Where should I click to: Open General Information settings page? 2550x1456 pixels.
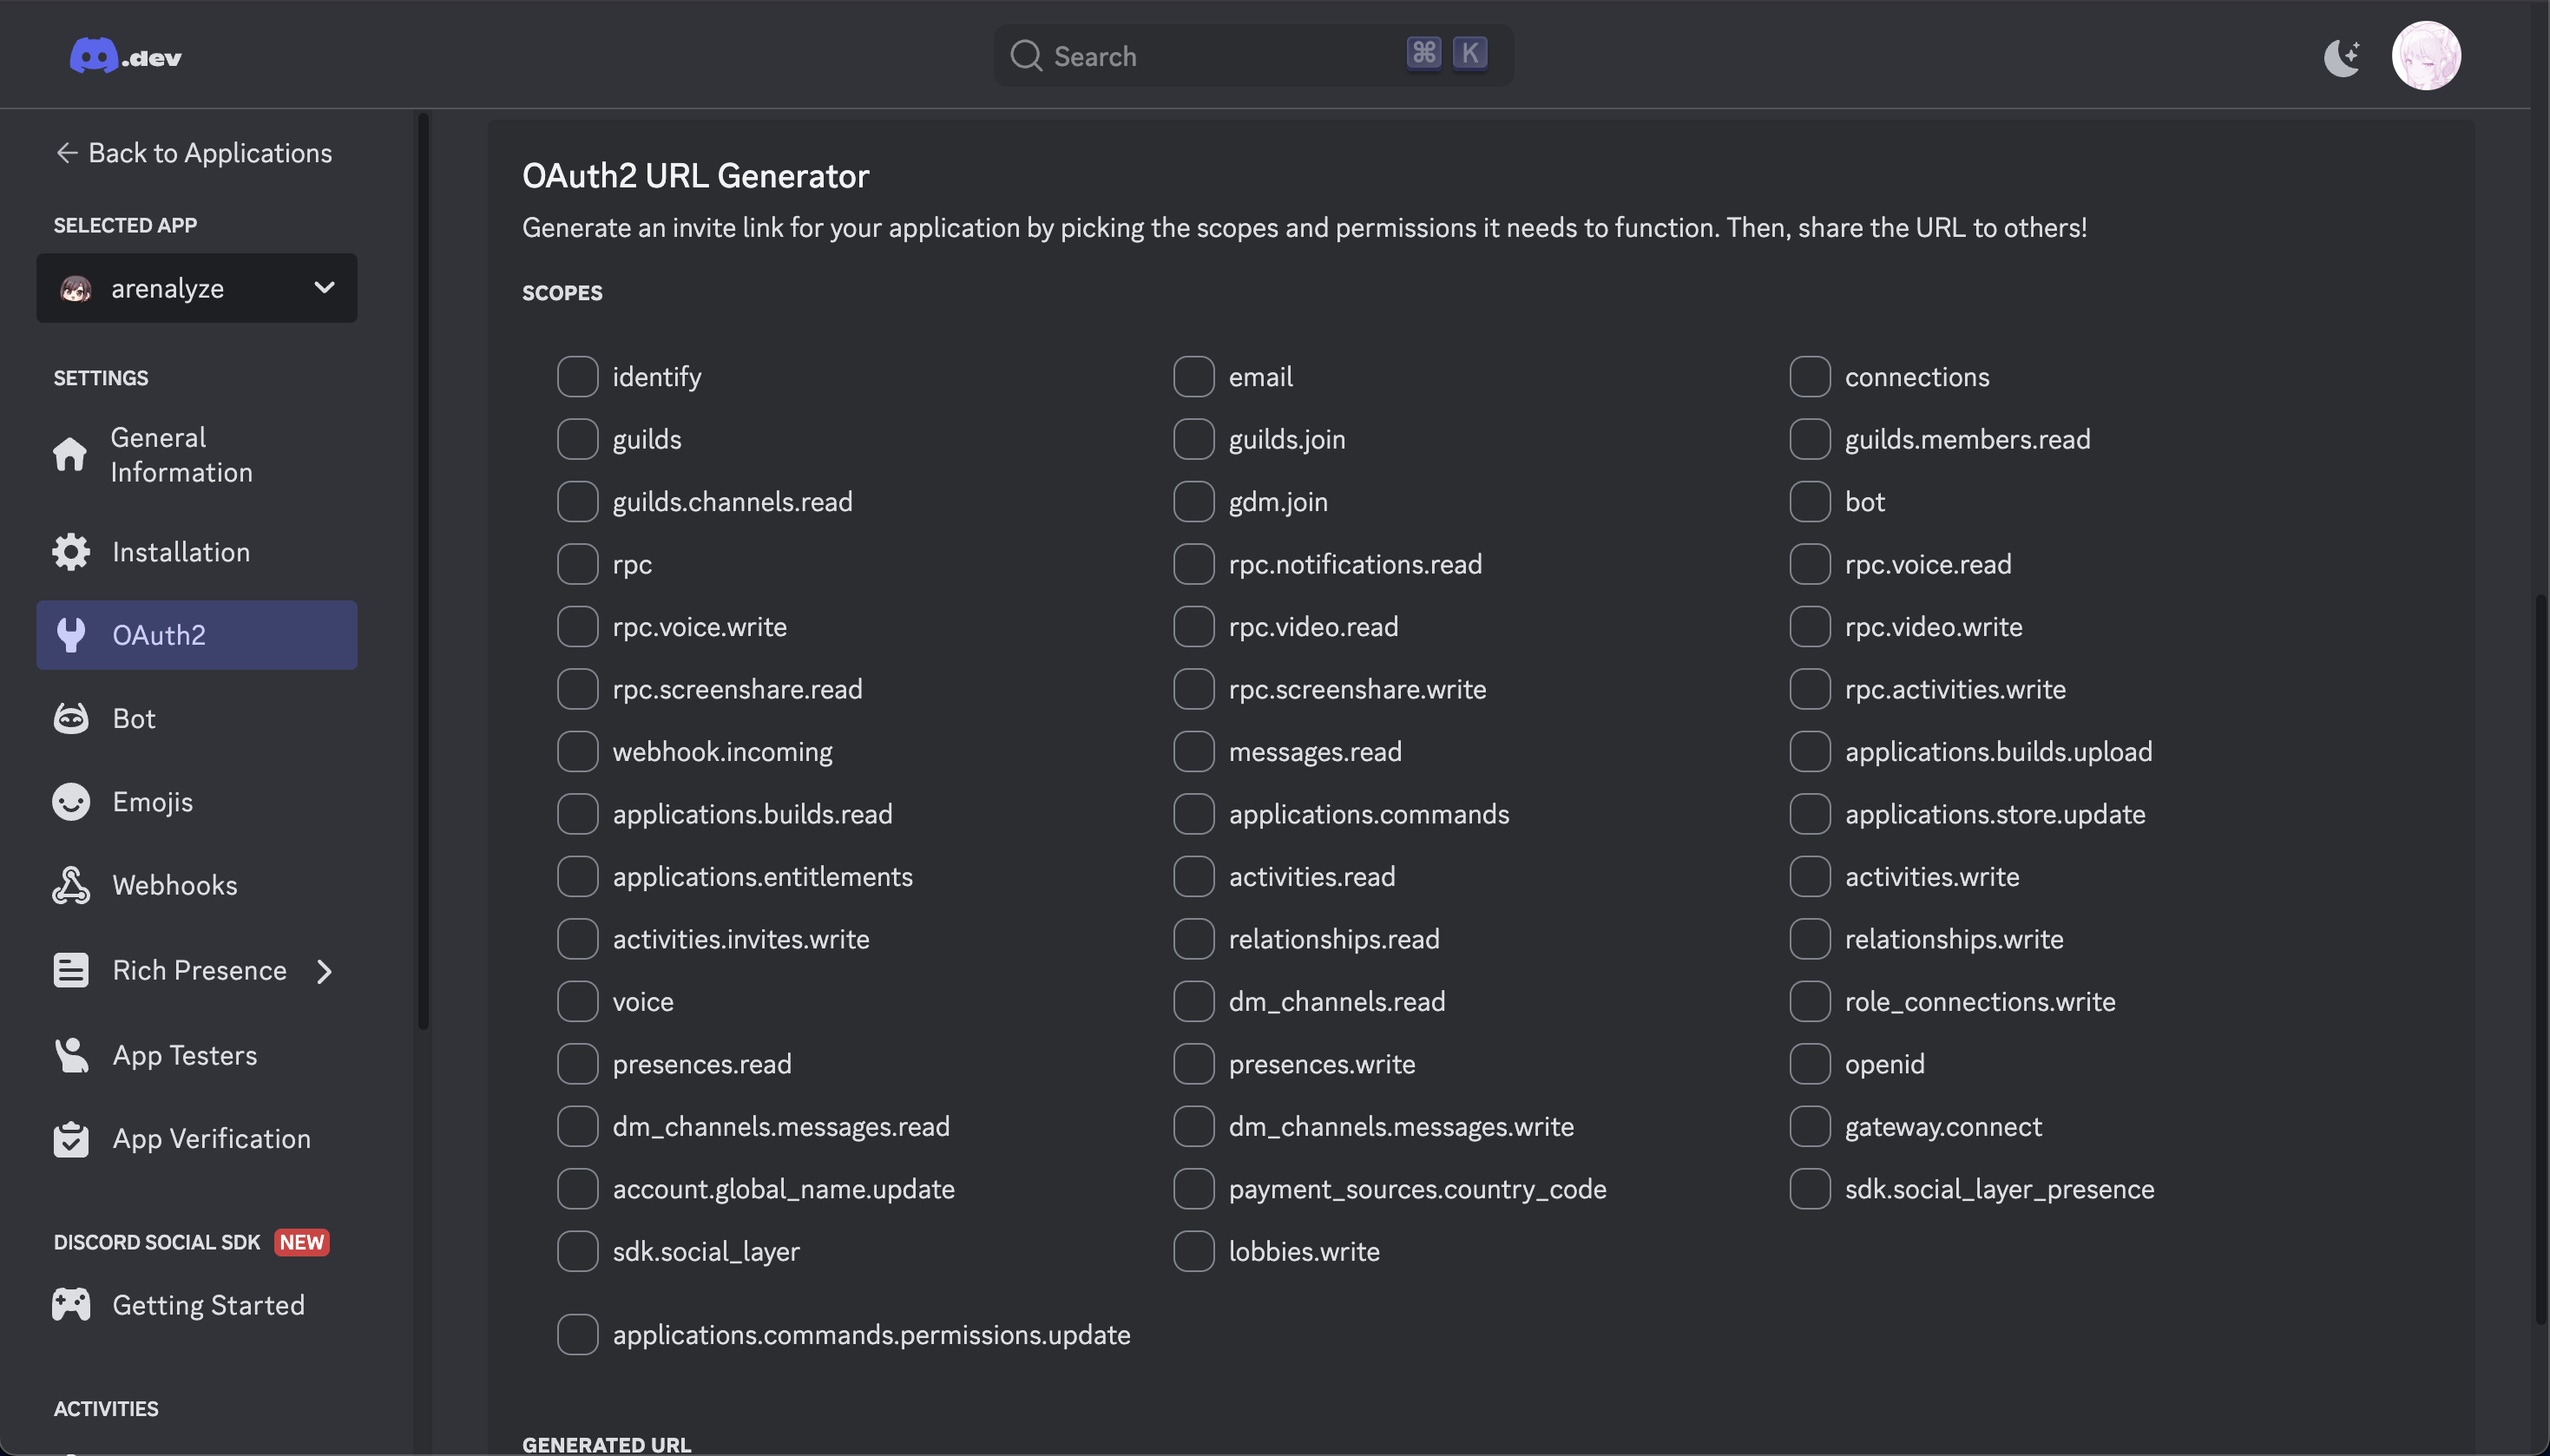[180, 455]
